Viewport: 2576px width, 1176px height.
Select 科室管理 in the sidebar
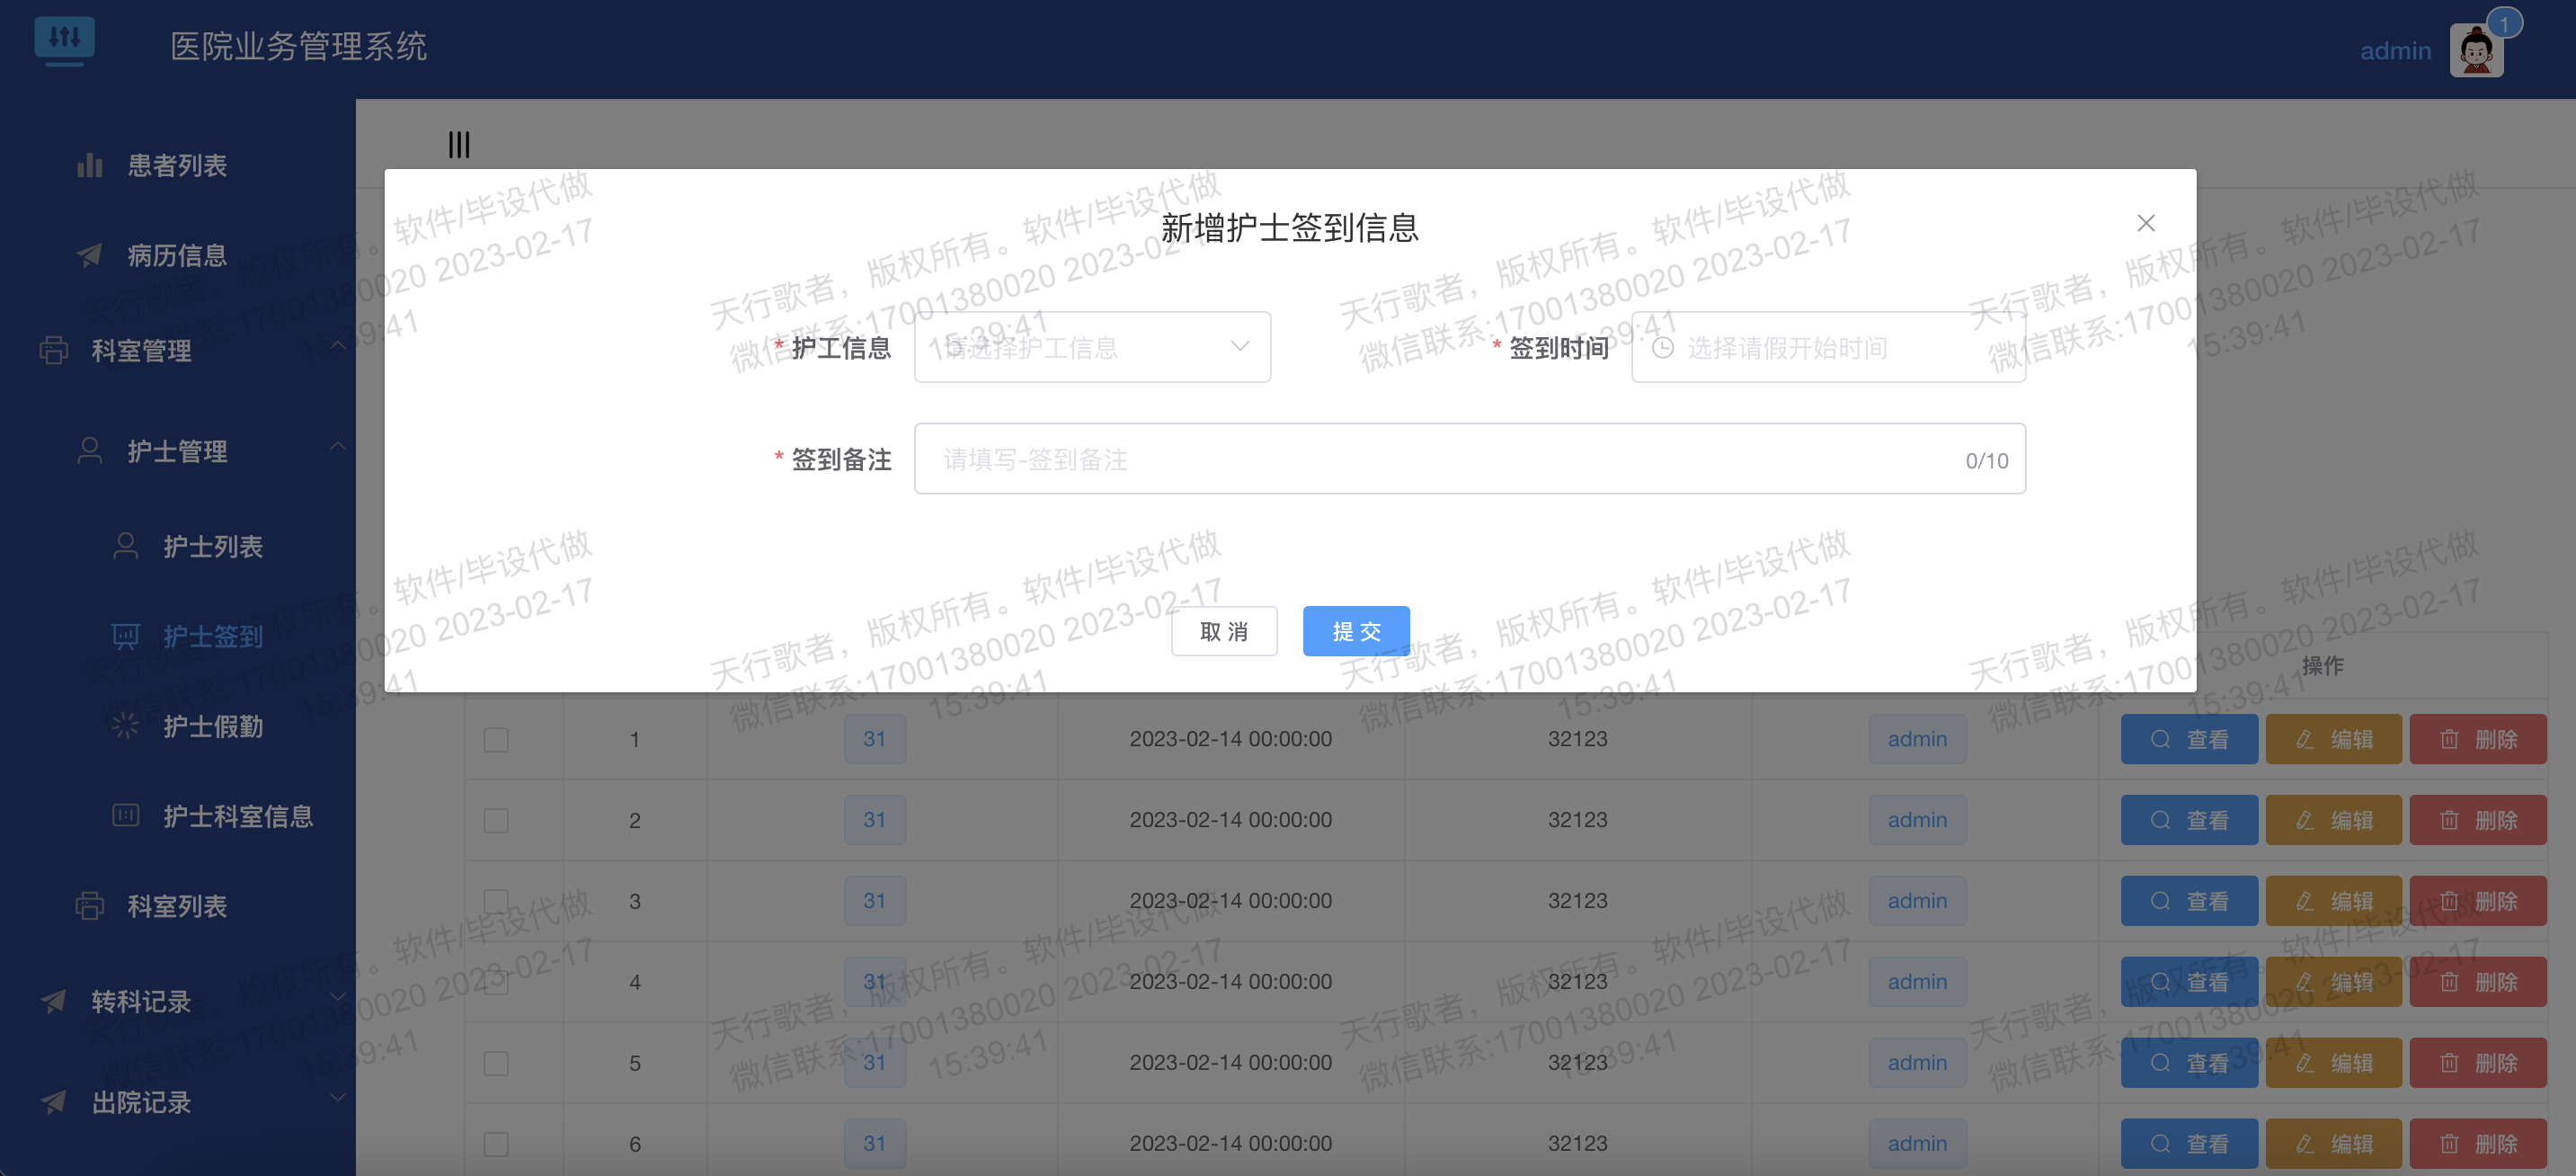[x=143, y=351]
